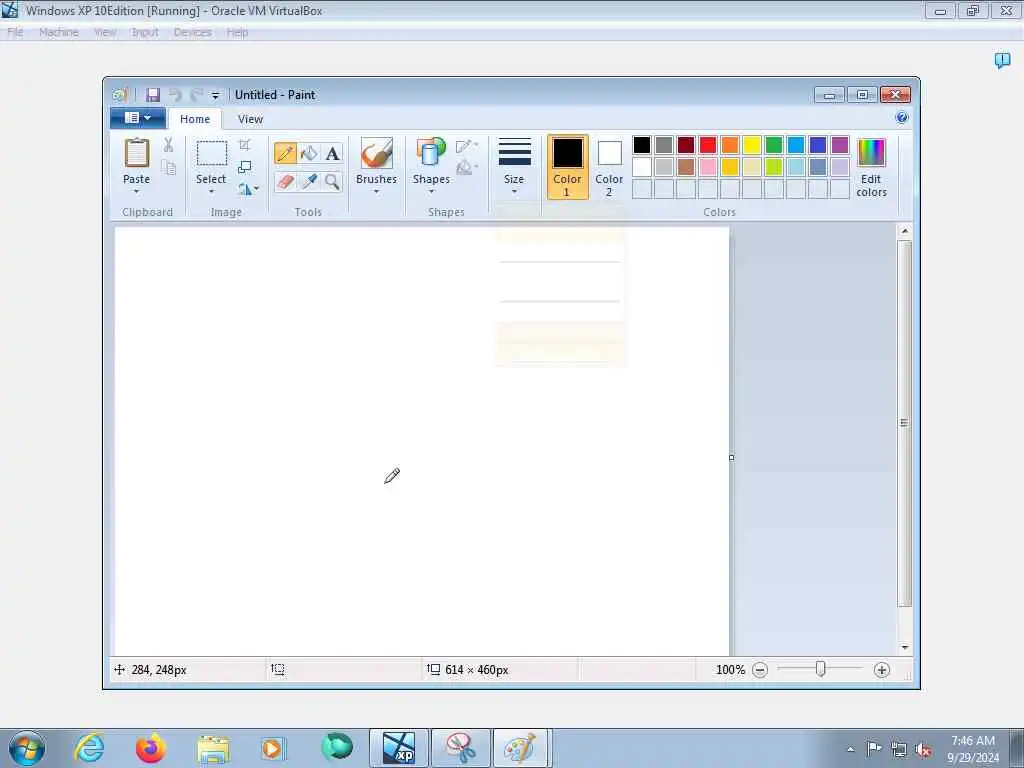Click the Snipping Tool taskbar button
This screenshot has width=1024, height=768.
[x=461, y=748]
